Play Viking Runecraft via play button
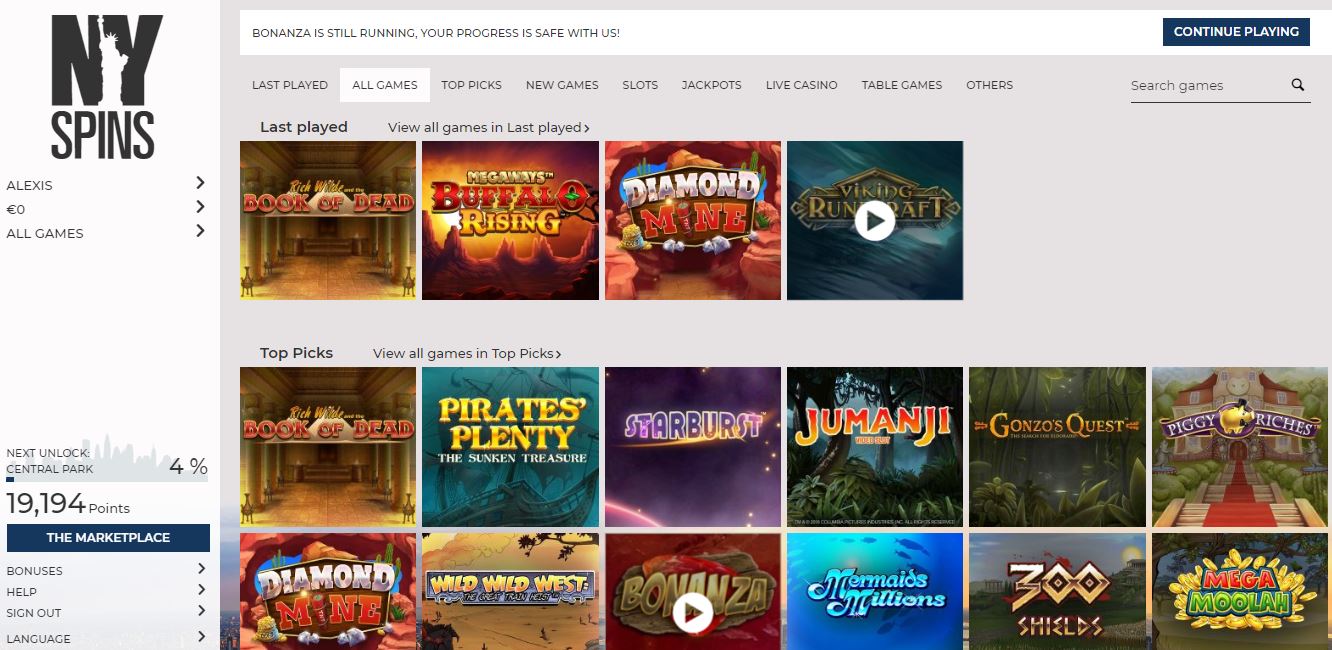The width and height of the screenshot is (1332, 650). coord(875,221)
